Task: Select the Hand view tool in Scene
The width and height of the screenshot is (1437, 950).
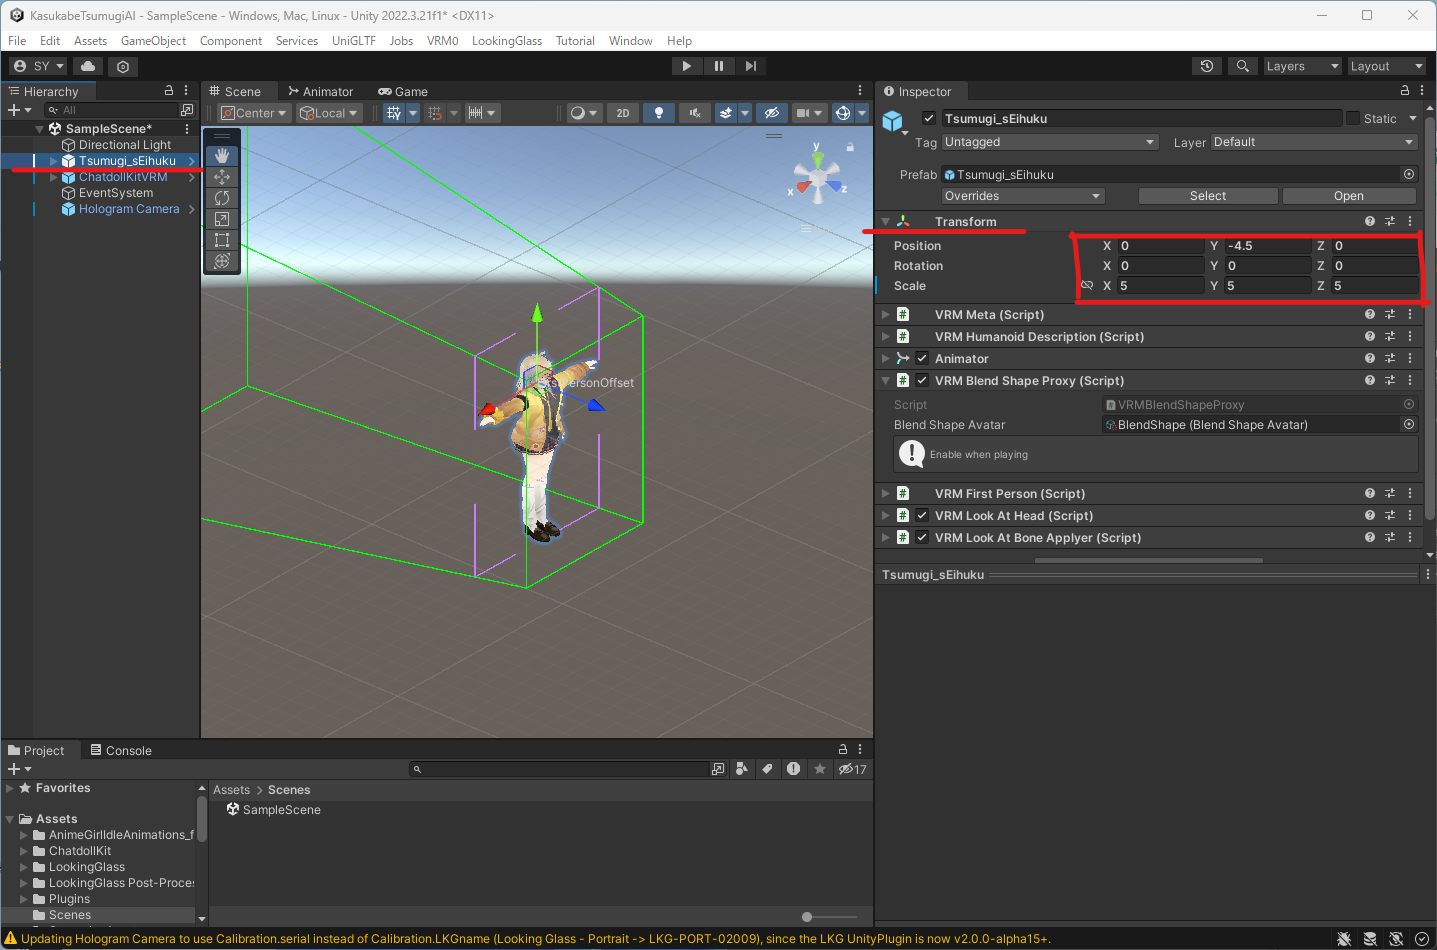Action: coord(222,156)
